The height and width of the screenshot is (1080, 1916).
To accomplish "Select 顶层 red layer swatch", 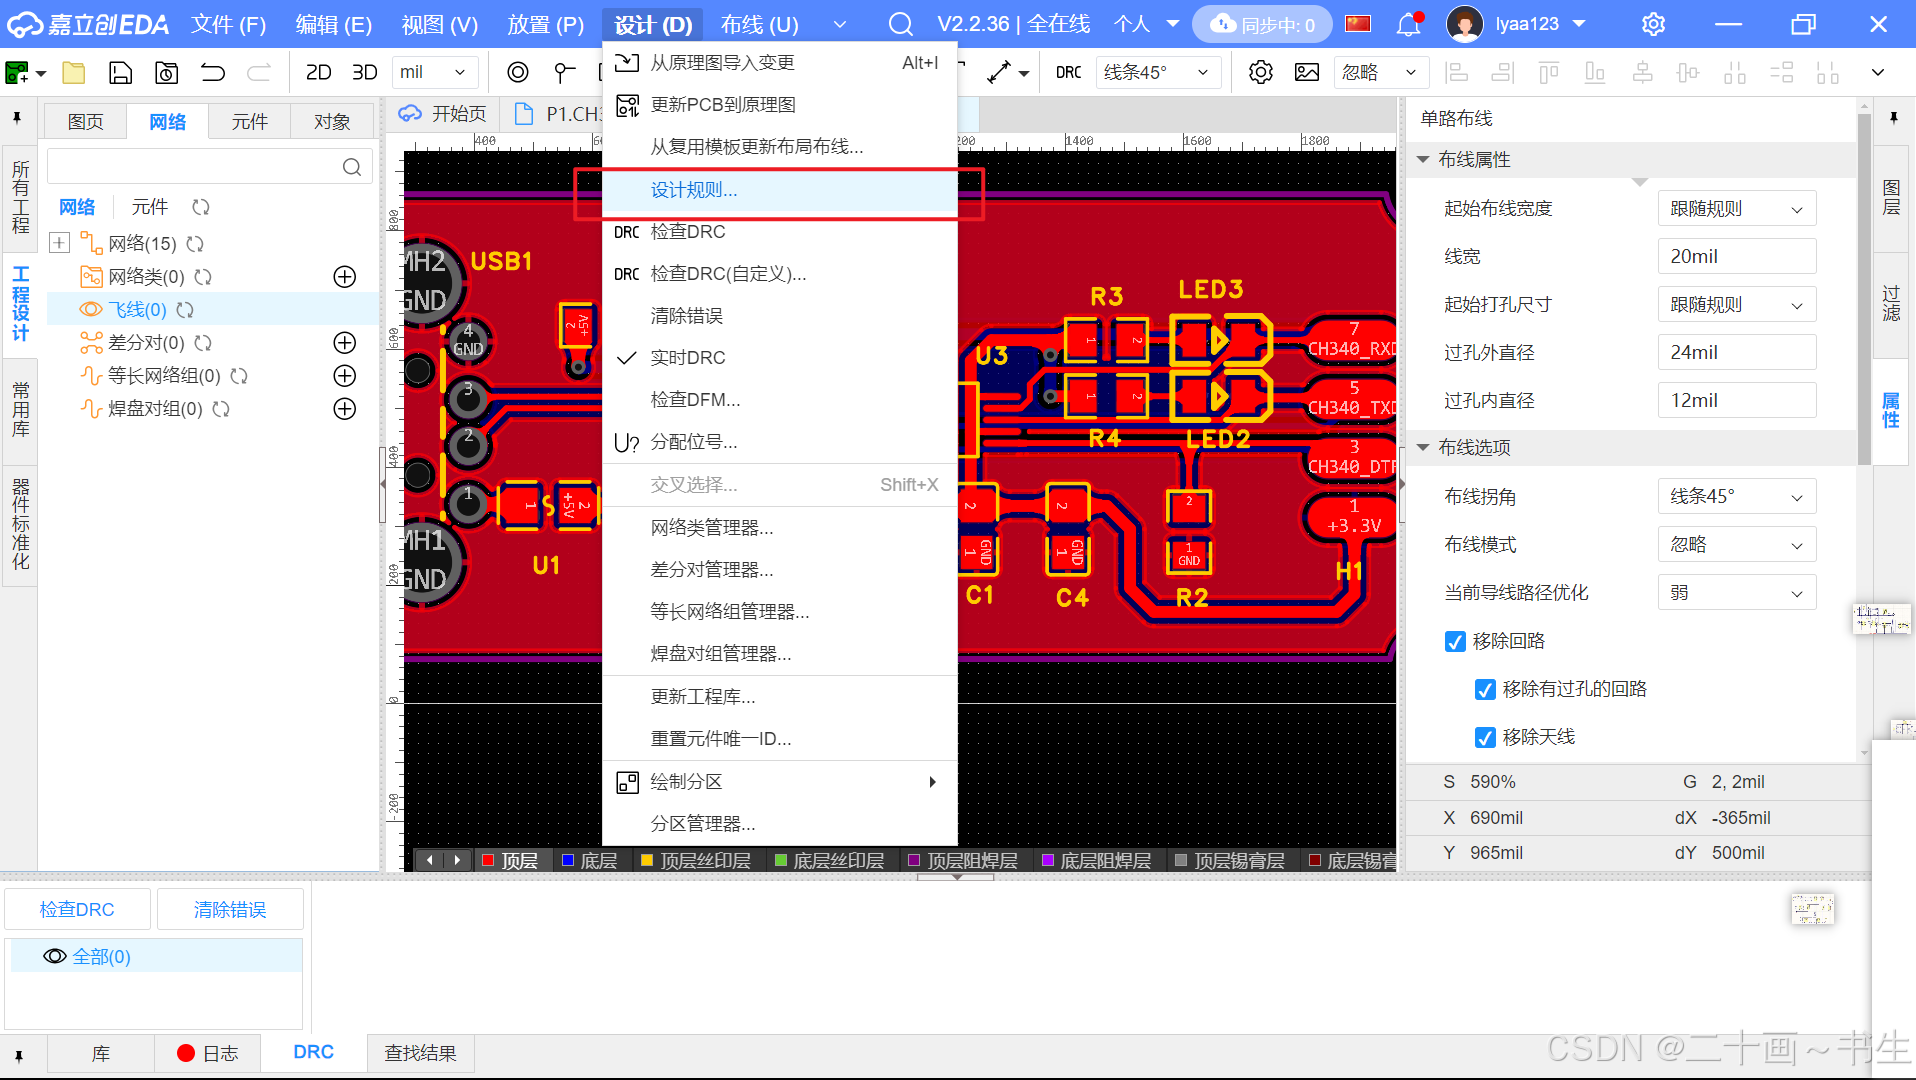I will click(488, 860).
